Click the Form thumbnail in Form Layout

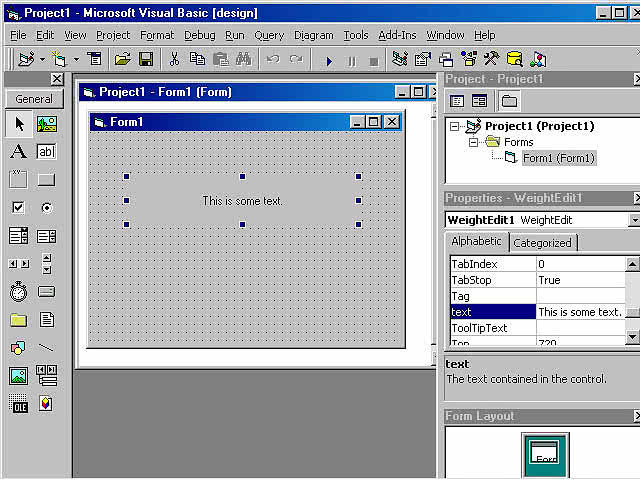pyautogui.click(x=545, y=454)
